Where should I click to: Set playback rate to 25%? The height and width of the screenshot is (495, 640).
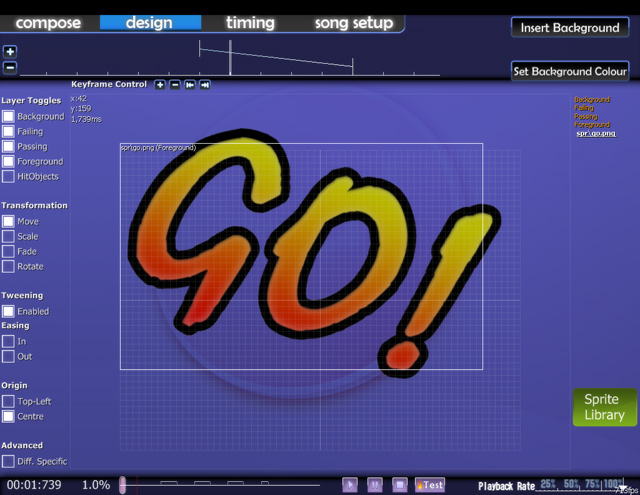pos(548,484)
